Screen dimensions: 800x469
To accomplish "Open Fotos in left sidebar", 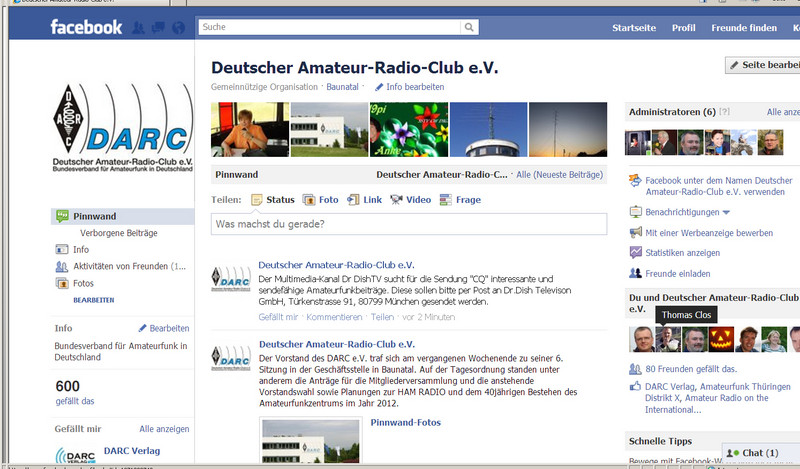I will [x=83, y=283].
